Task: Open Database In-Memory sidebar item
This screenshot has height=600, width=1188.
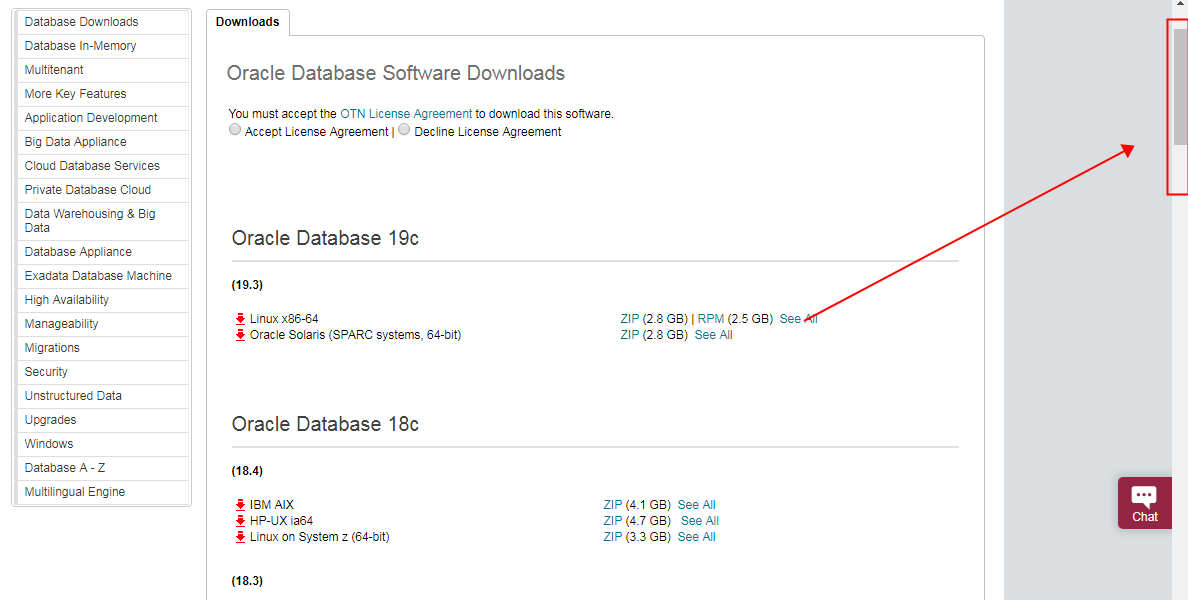Action: point(103,46)
